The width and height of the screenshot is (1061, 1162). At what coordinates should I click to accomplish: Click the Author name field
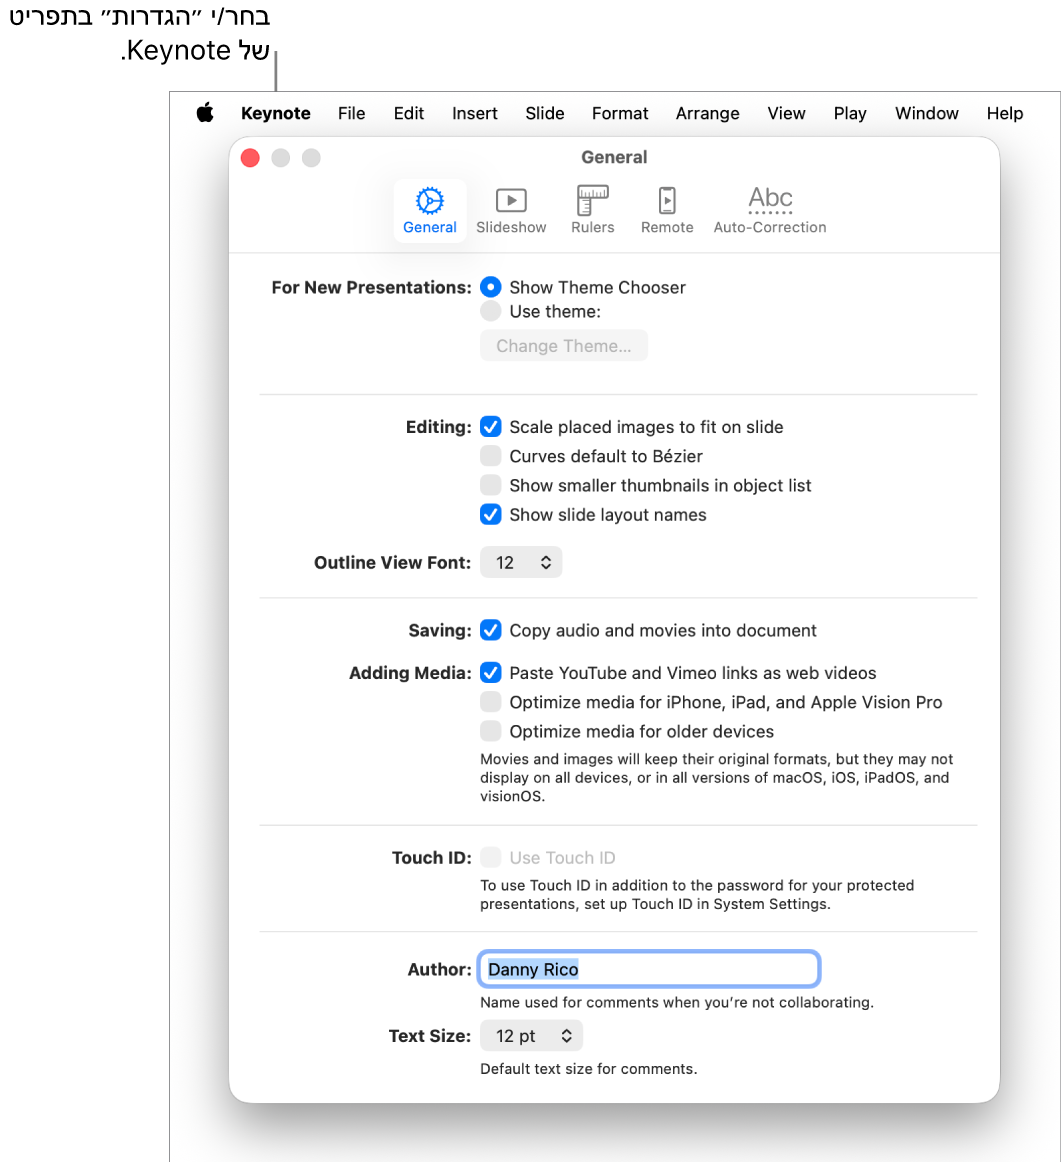[649, 969]
